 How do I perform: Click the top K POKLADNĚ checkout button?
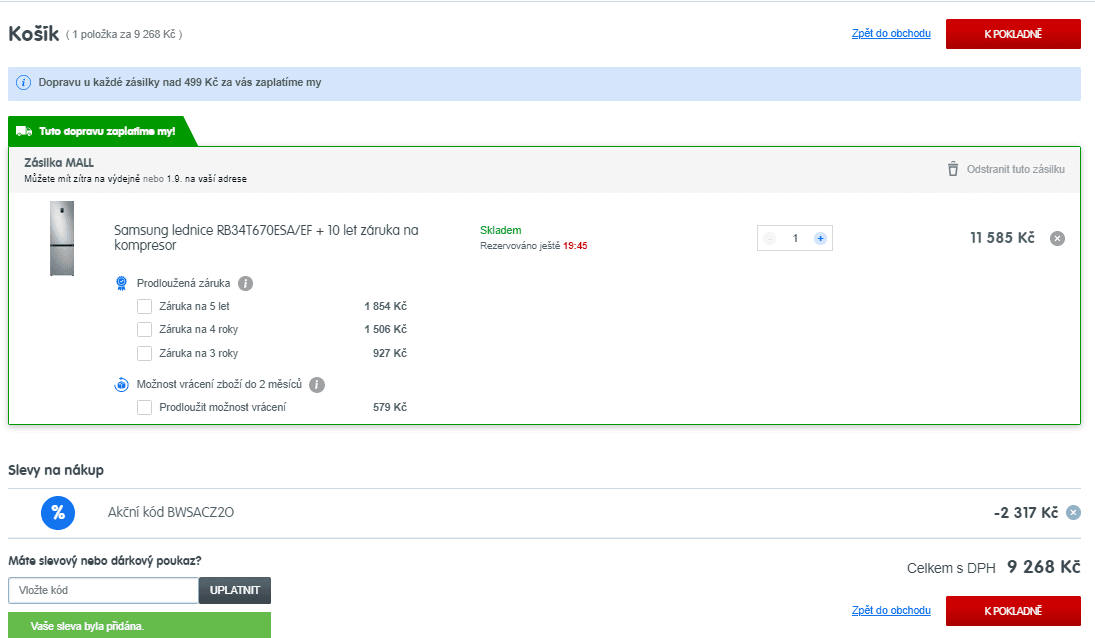coord(1013,34)
